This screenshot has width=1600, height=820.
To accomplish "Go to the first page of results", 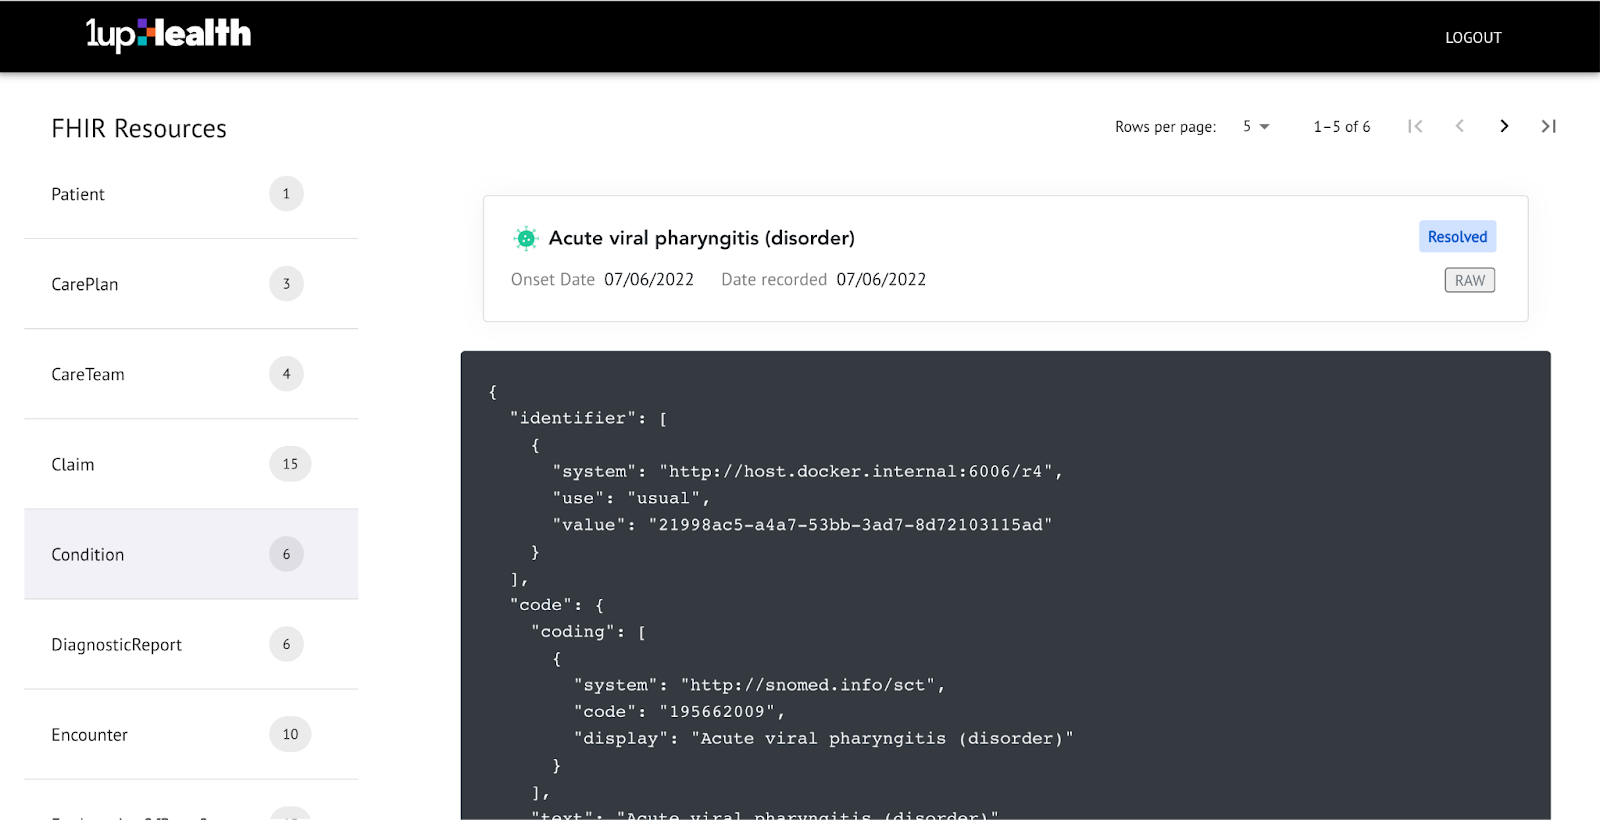I will point(1415,126).
